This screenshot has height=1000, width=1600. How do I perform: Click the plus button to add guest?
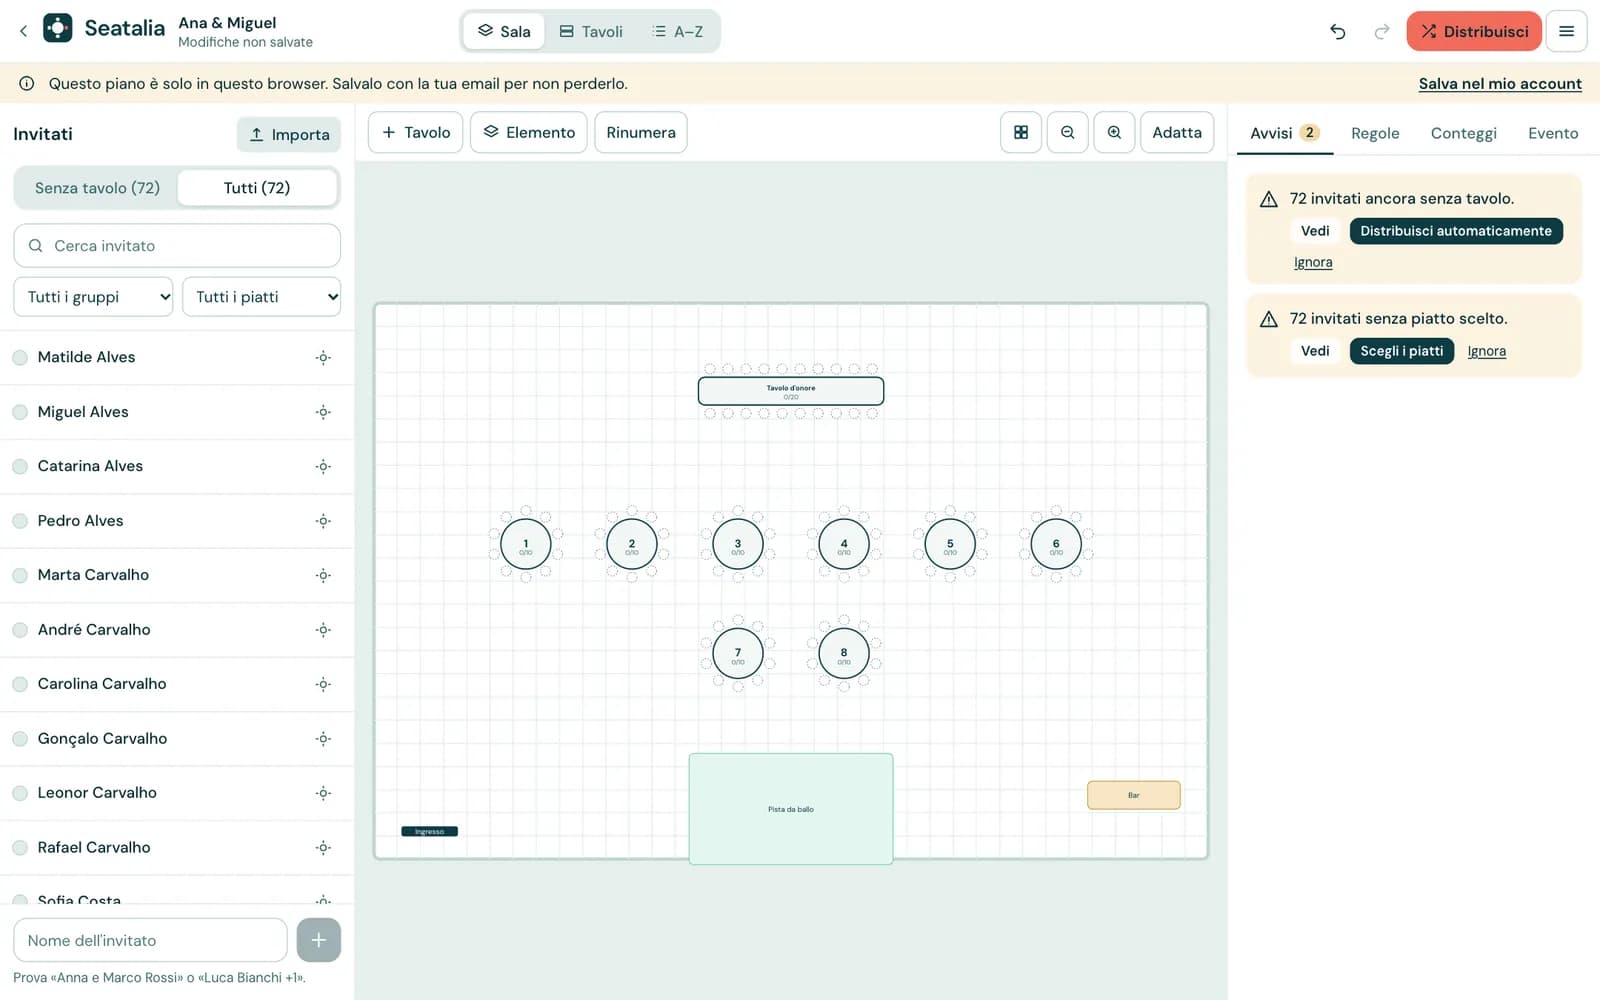coord(318,940)
